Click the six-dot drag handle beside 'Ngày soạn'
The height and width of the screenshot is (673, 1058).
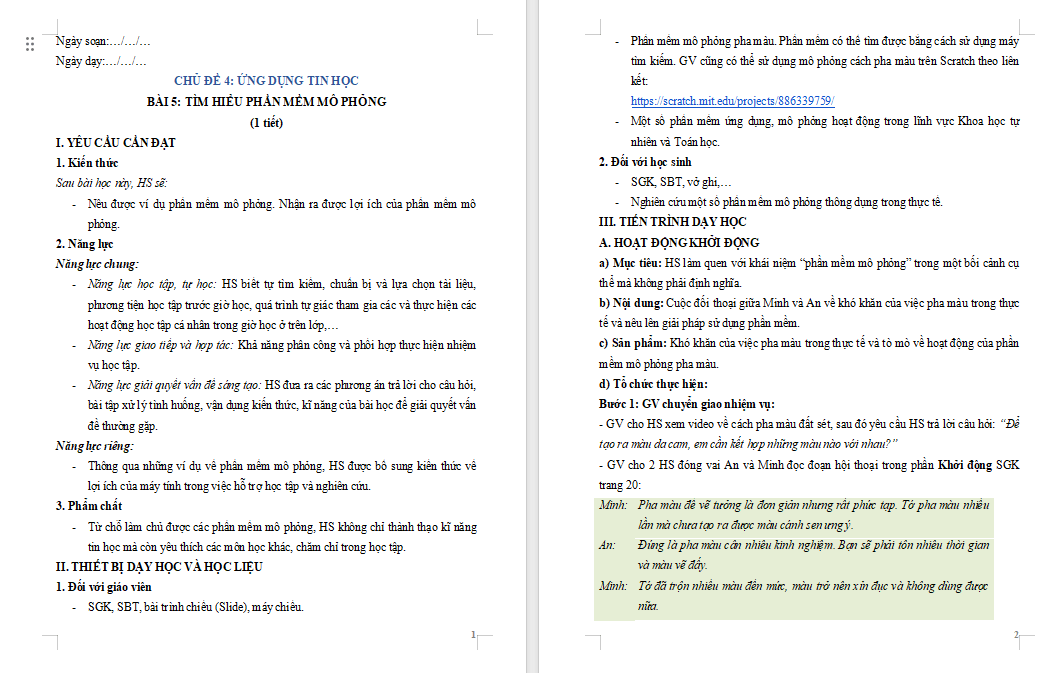click(x=30, y=44)
